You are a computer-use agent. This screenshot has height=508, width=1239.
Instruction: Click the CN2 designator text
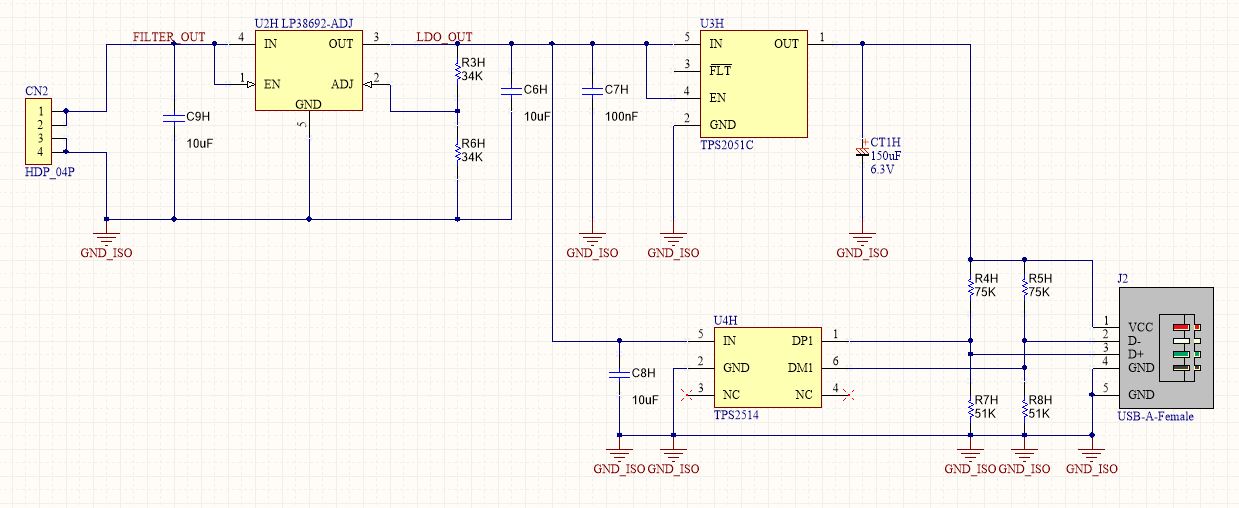[x=36, y=91]
